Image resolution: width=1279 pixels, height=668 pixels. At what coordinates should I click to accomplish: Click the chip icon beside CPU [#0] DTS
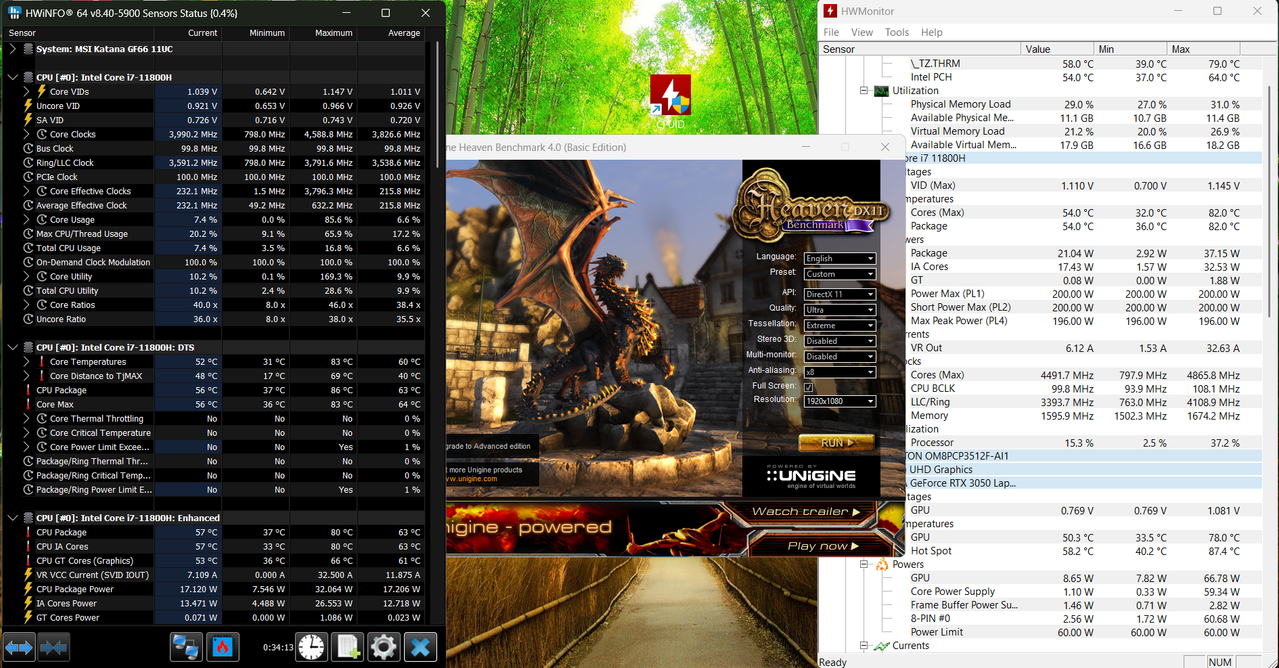28,347
